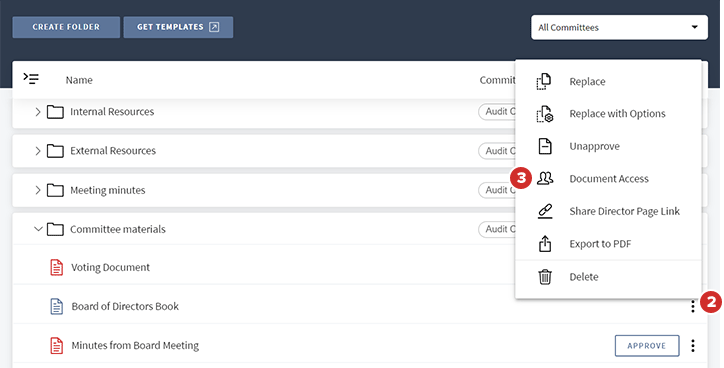Click the collapse-all list icon beside Name

tap(31, 78)
